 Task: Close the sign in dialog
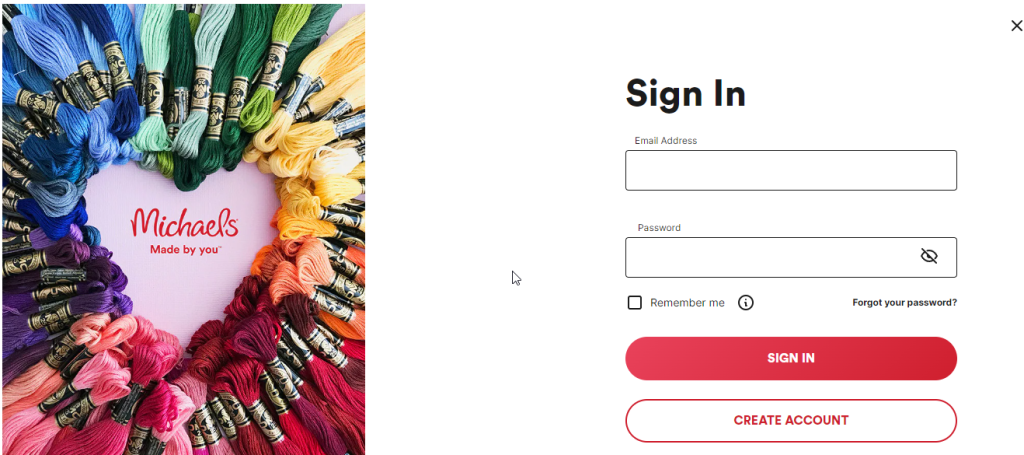pyautogui.click(x=1016, y=26)
